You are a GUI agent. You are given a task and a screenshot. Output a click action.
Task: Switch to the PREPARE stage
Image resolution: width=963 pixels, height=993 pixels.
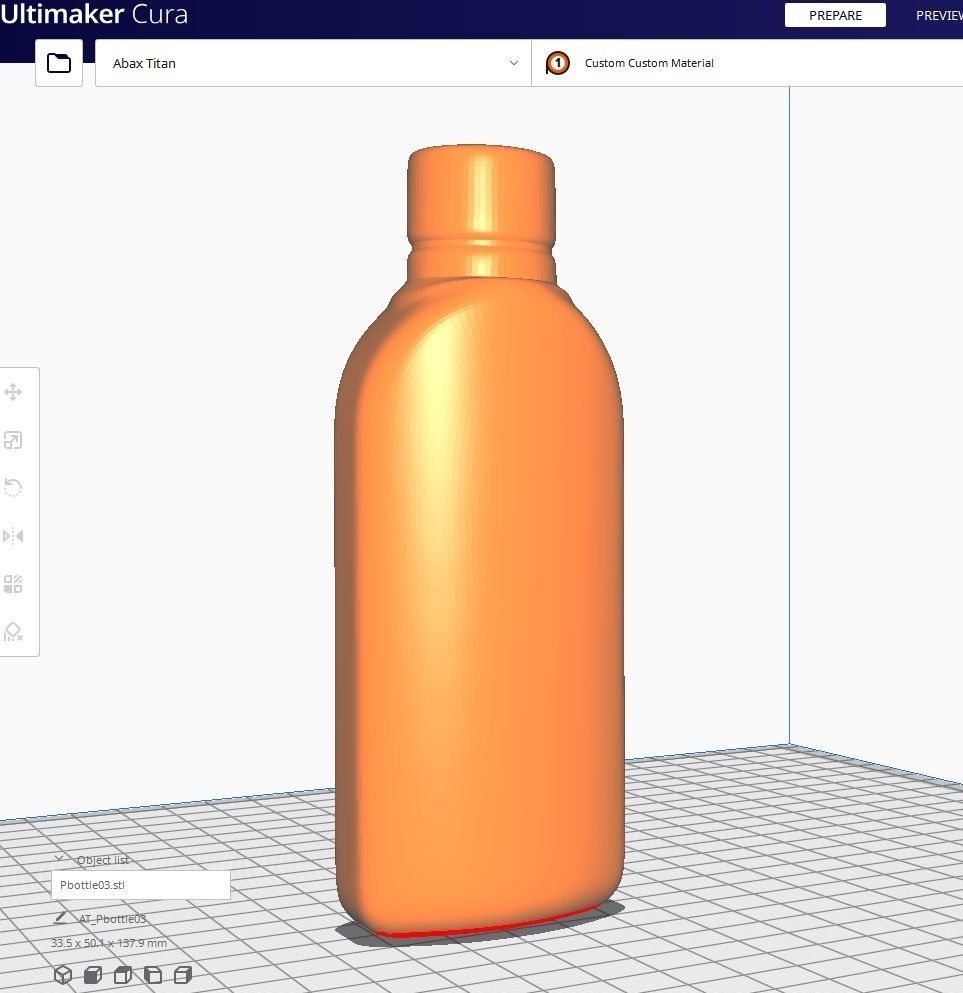coord(835,15)
